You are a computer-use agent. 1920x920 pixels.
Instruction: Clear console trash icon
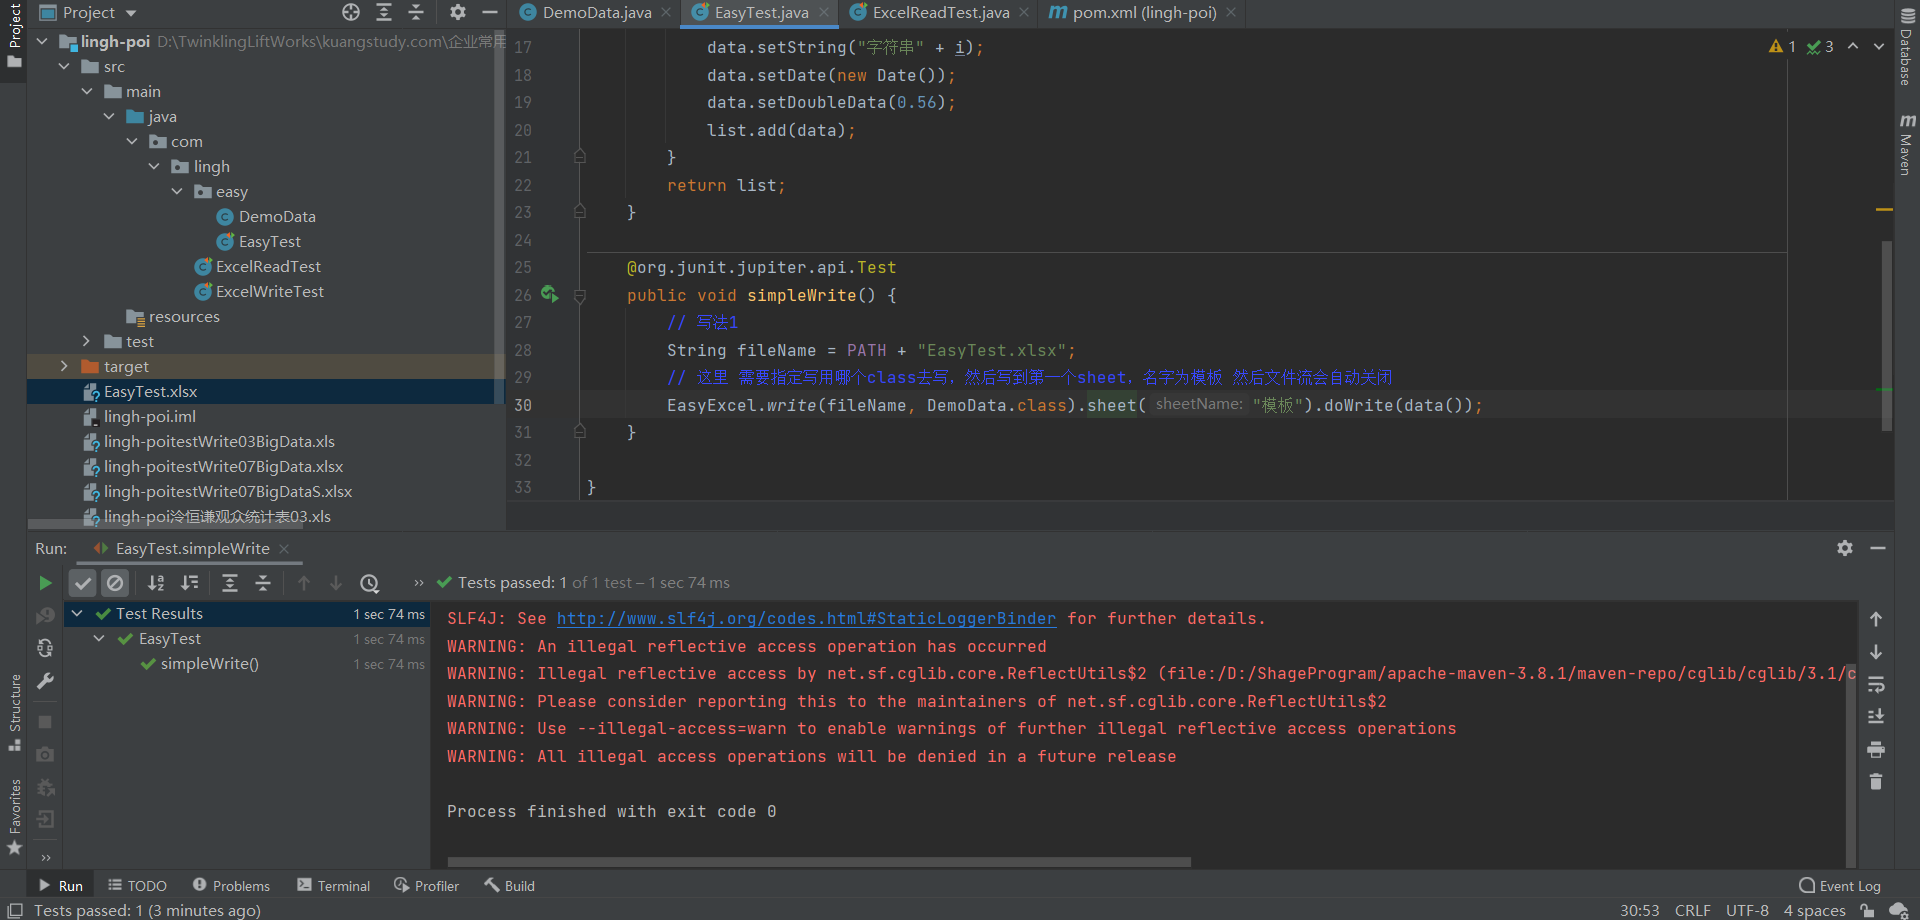coord(1876,782)
